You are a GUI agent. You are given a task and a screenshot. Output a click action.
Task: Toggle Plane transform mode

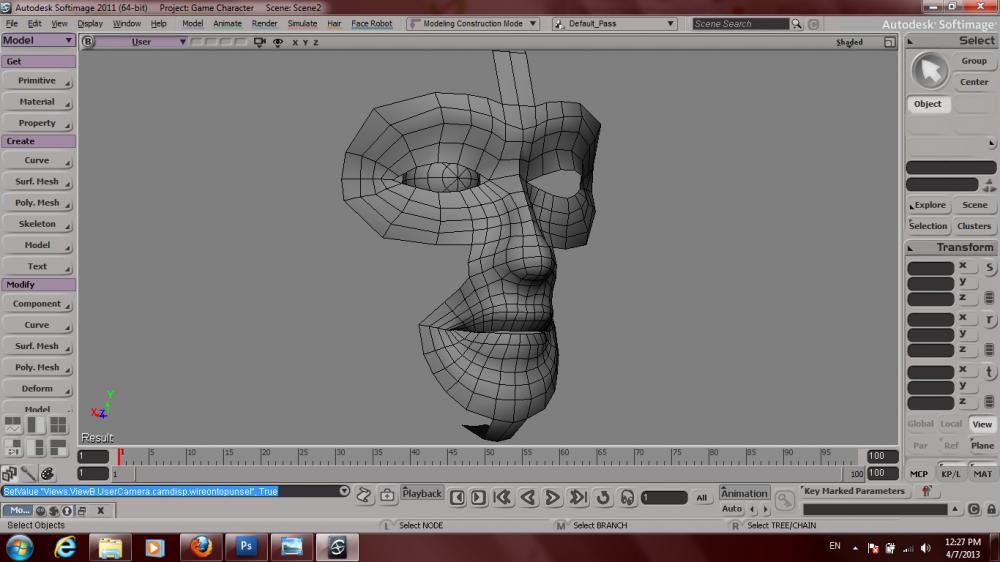tap(982, 445)
